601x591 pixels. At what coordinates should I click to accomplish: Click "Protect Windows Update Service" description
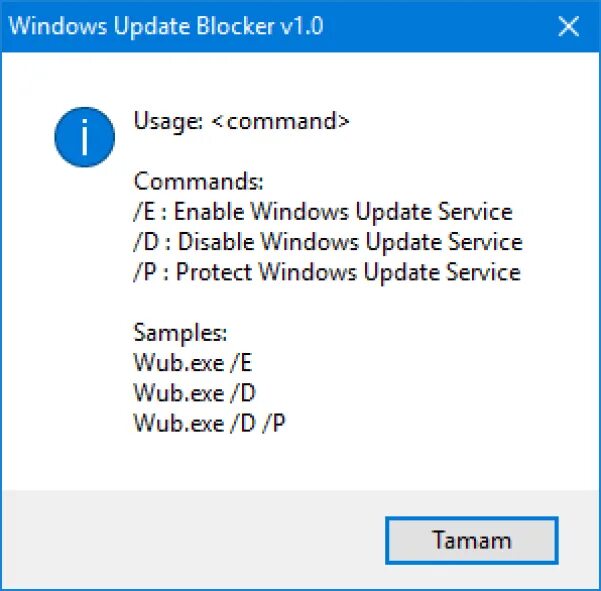tap(348, 272)
